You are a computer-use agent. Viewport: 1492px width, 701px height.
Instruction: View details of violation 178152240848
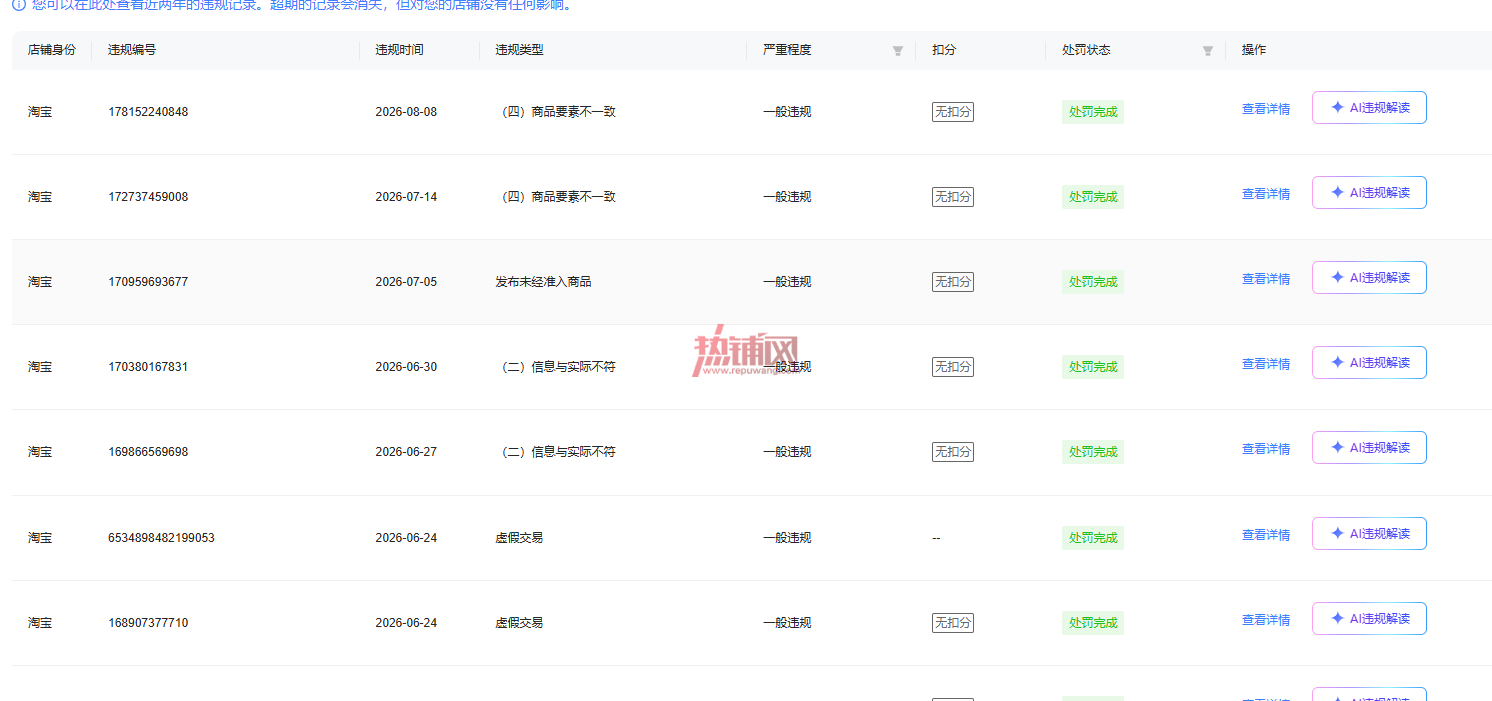coord(1265,109)
